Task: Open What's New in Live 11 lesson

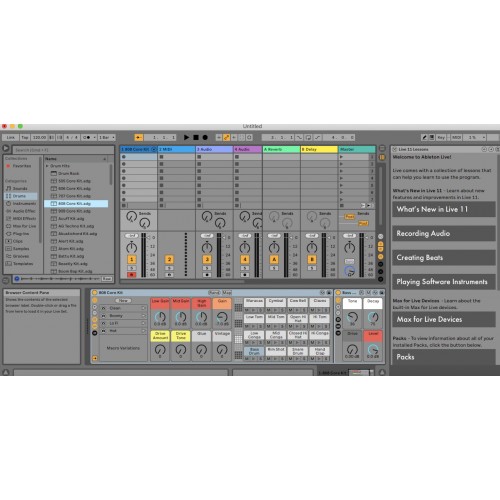Action: [444, 209]
